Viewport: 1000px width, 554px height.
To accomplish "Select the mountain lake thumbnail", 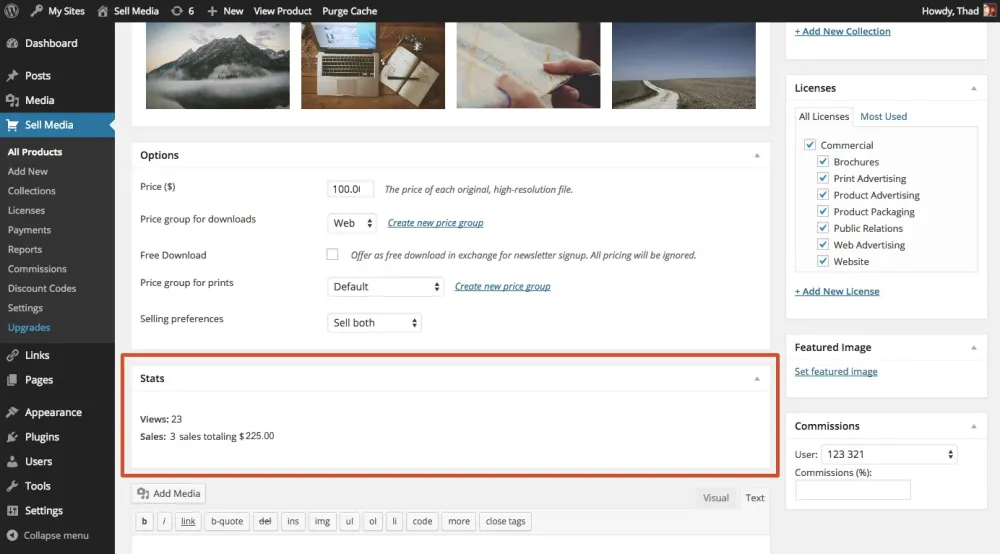I will pyautogui.click(x=218, y=66).
